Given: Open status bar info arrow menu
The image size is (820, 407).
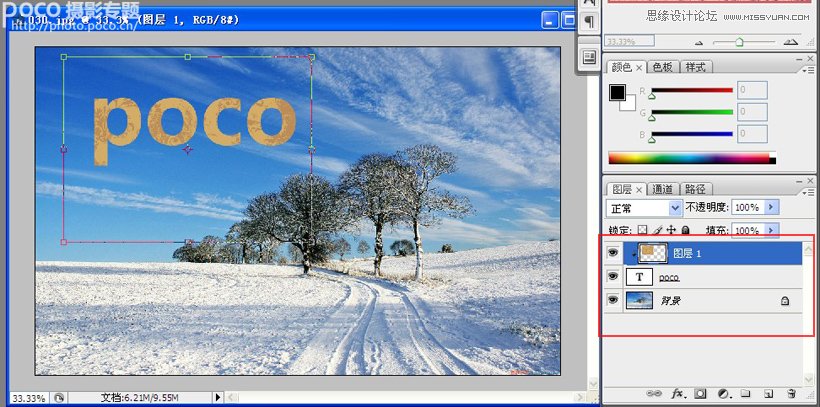Looking at the screenshot, I should click(x=218, y=398).
